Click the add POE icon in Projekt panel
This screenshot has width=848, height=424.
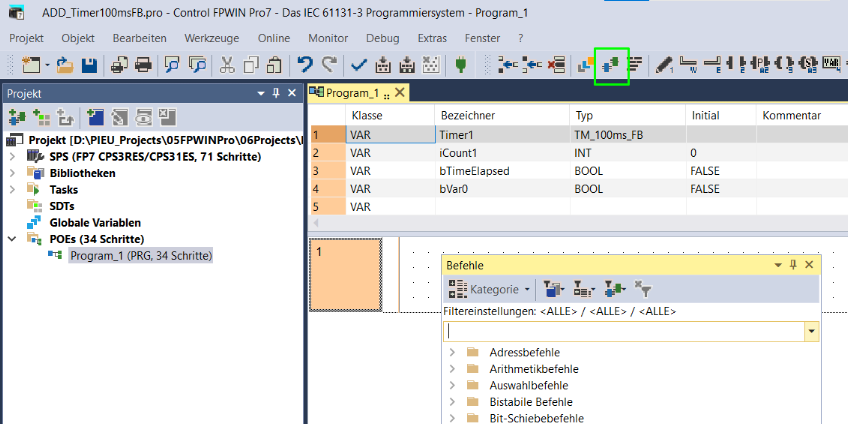(17, 116)
